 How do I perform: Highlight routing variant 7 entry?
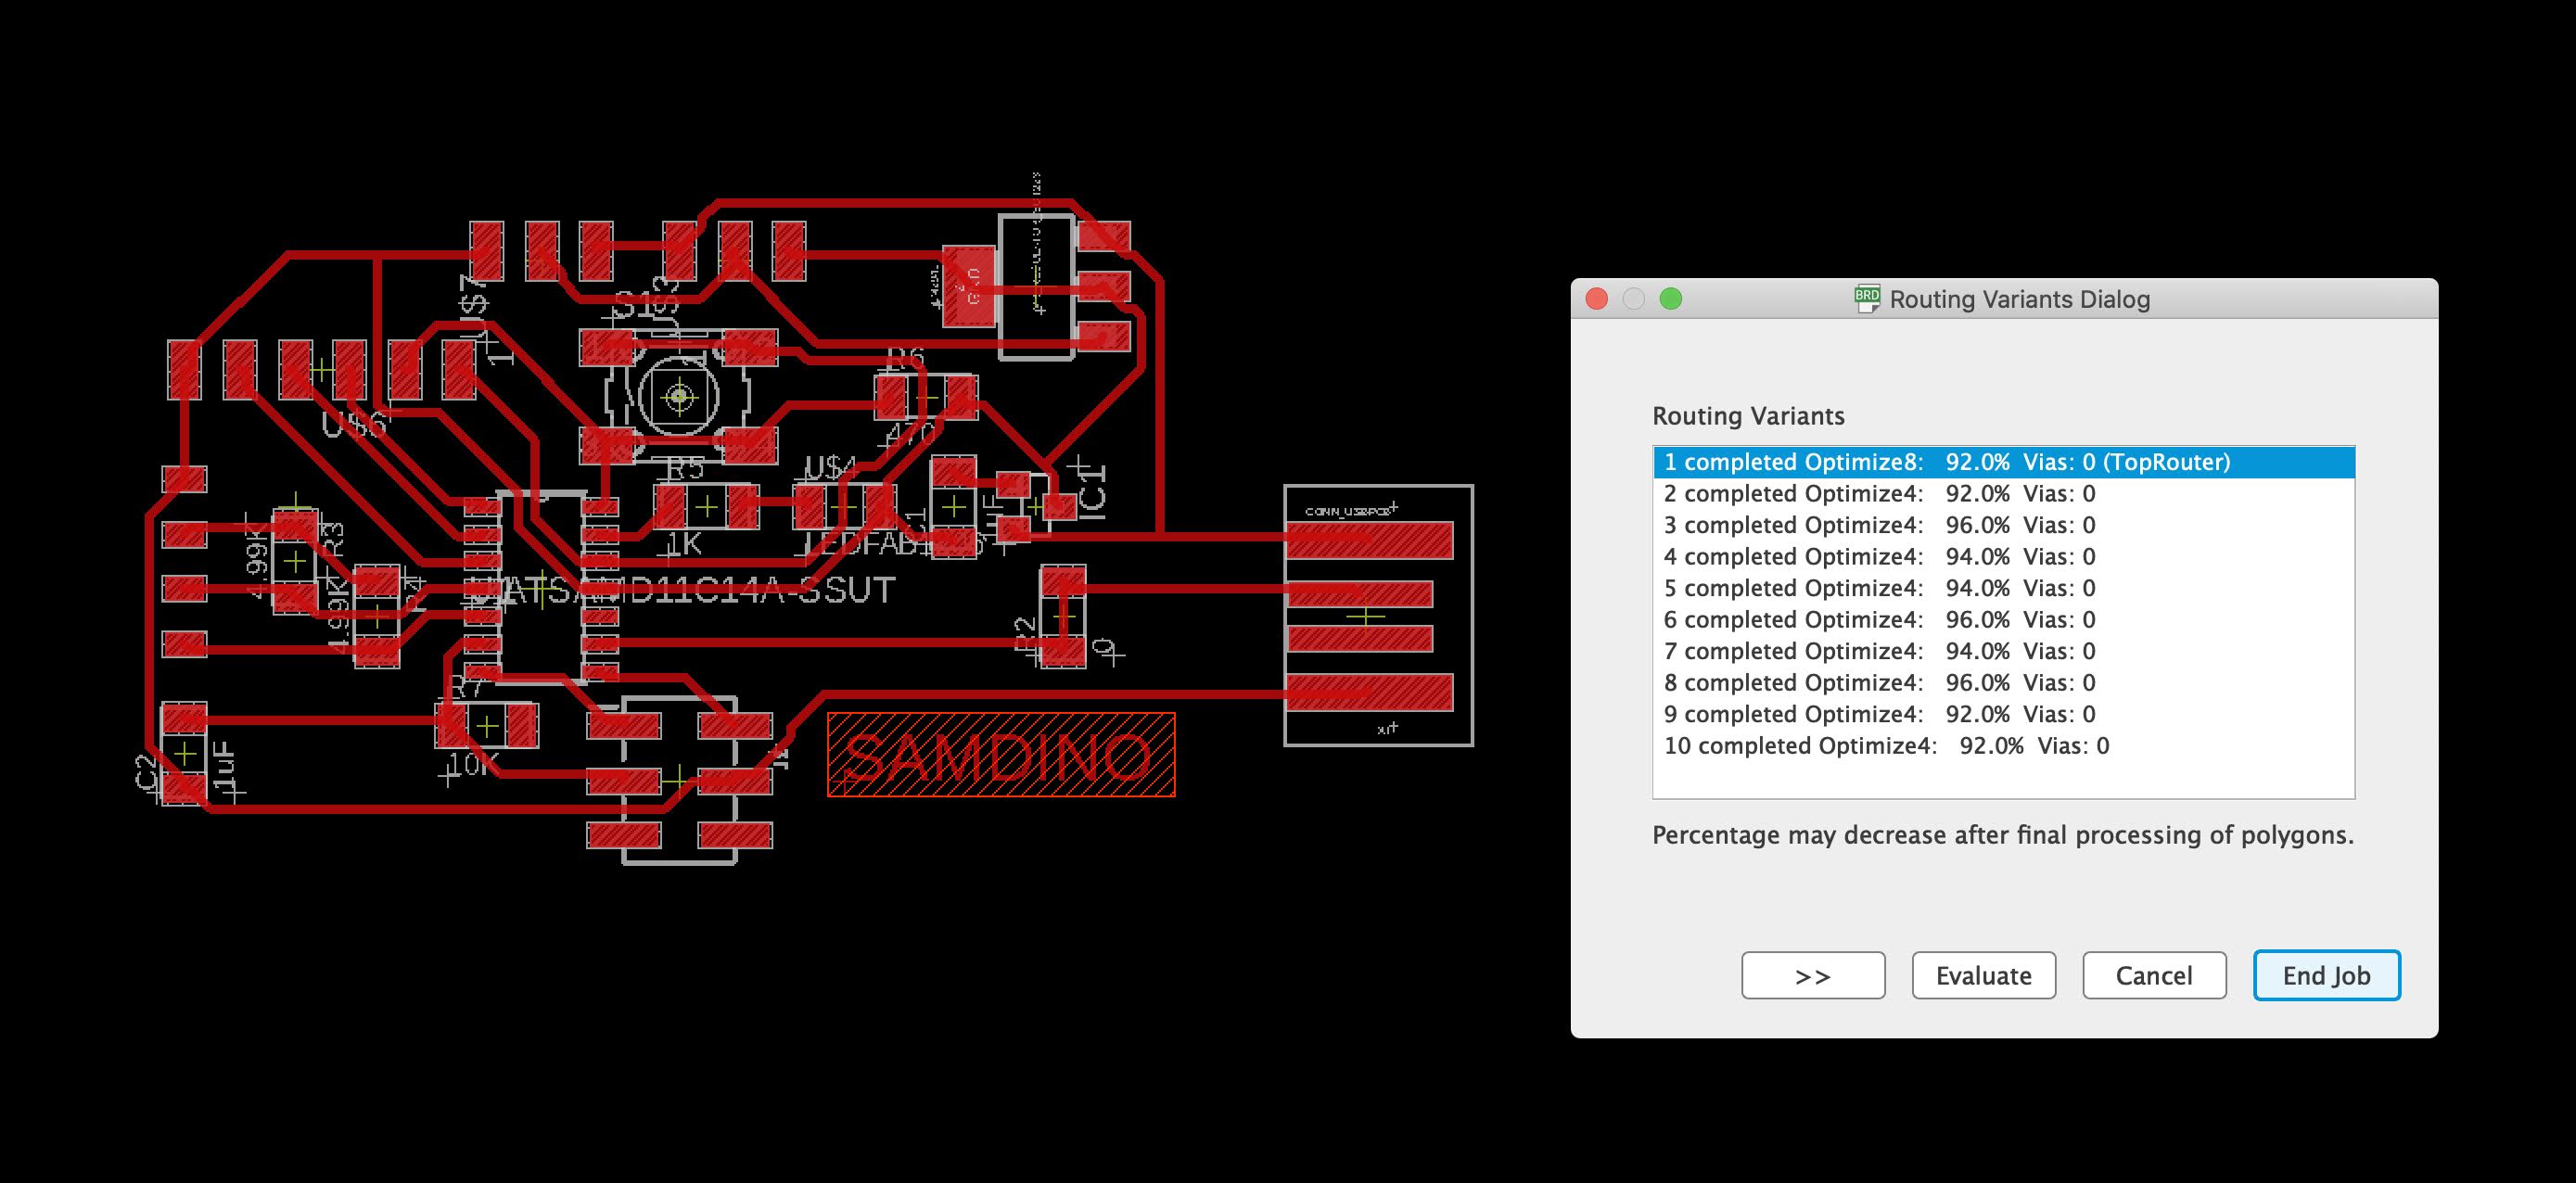coord(1878,651)
